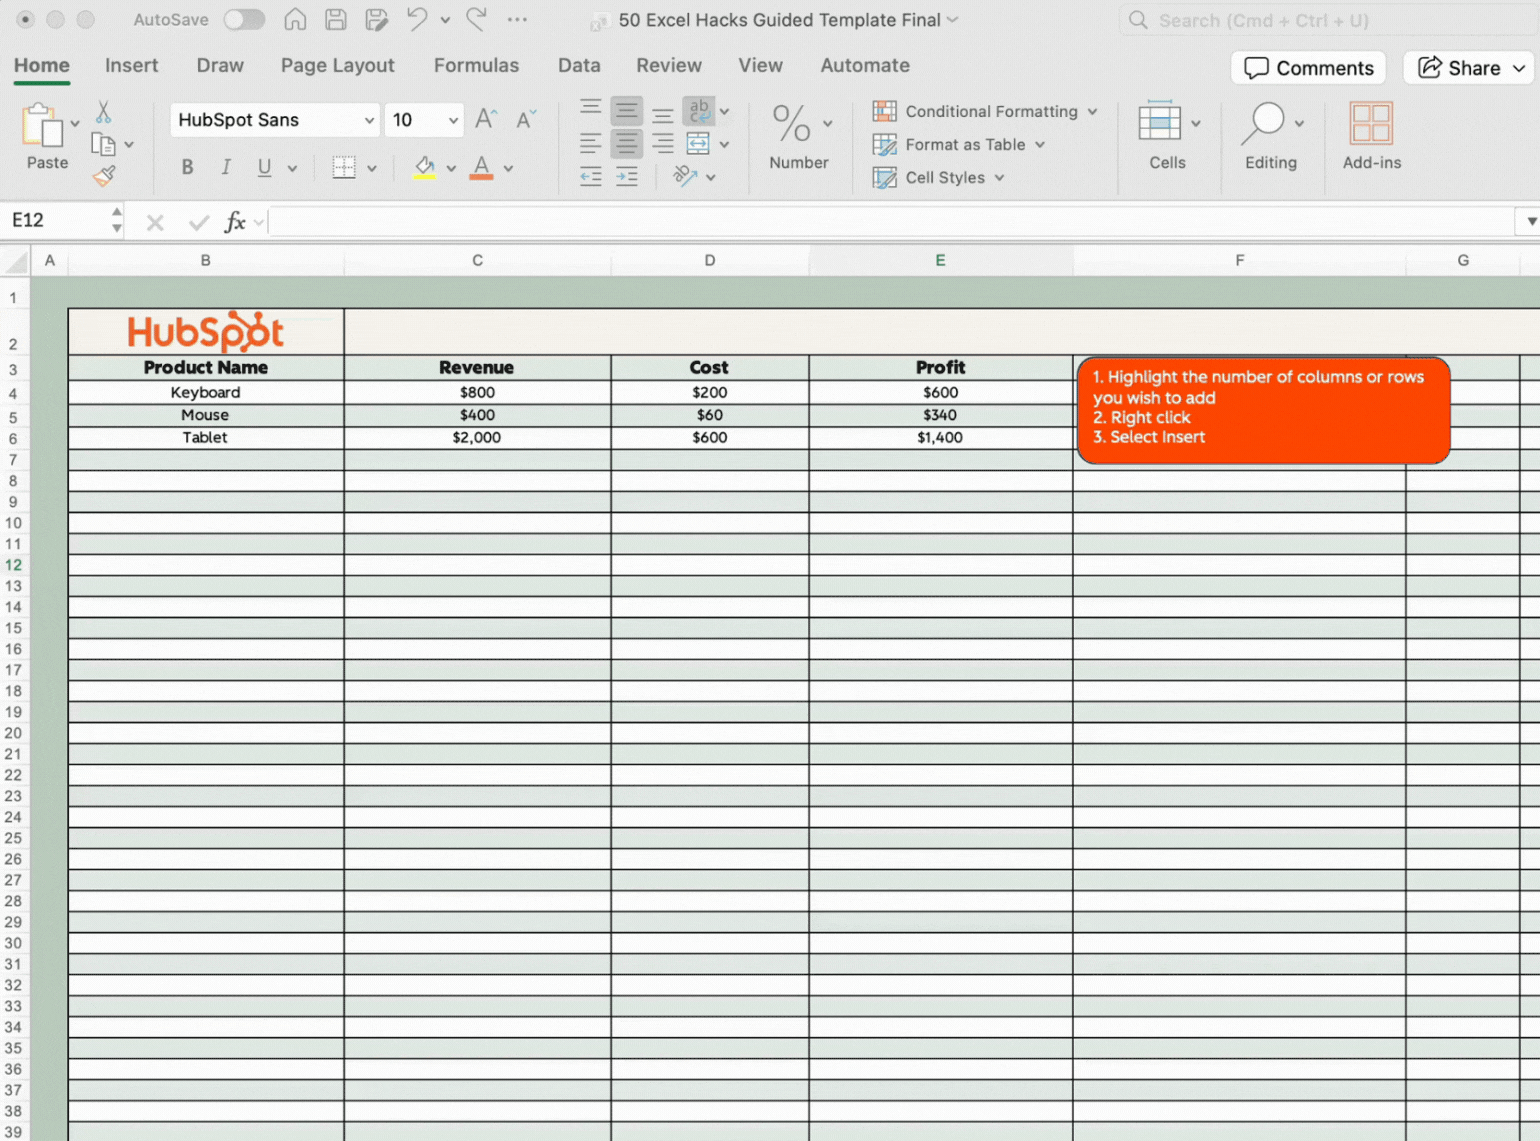
Task: Click the Comments button
Action: (1308, 68)
